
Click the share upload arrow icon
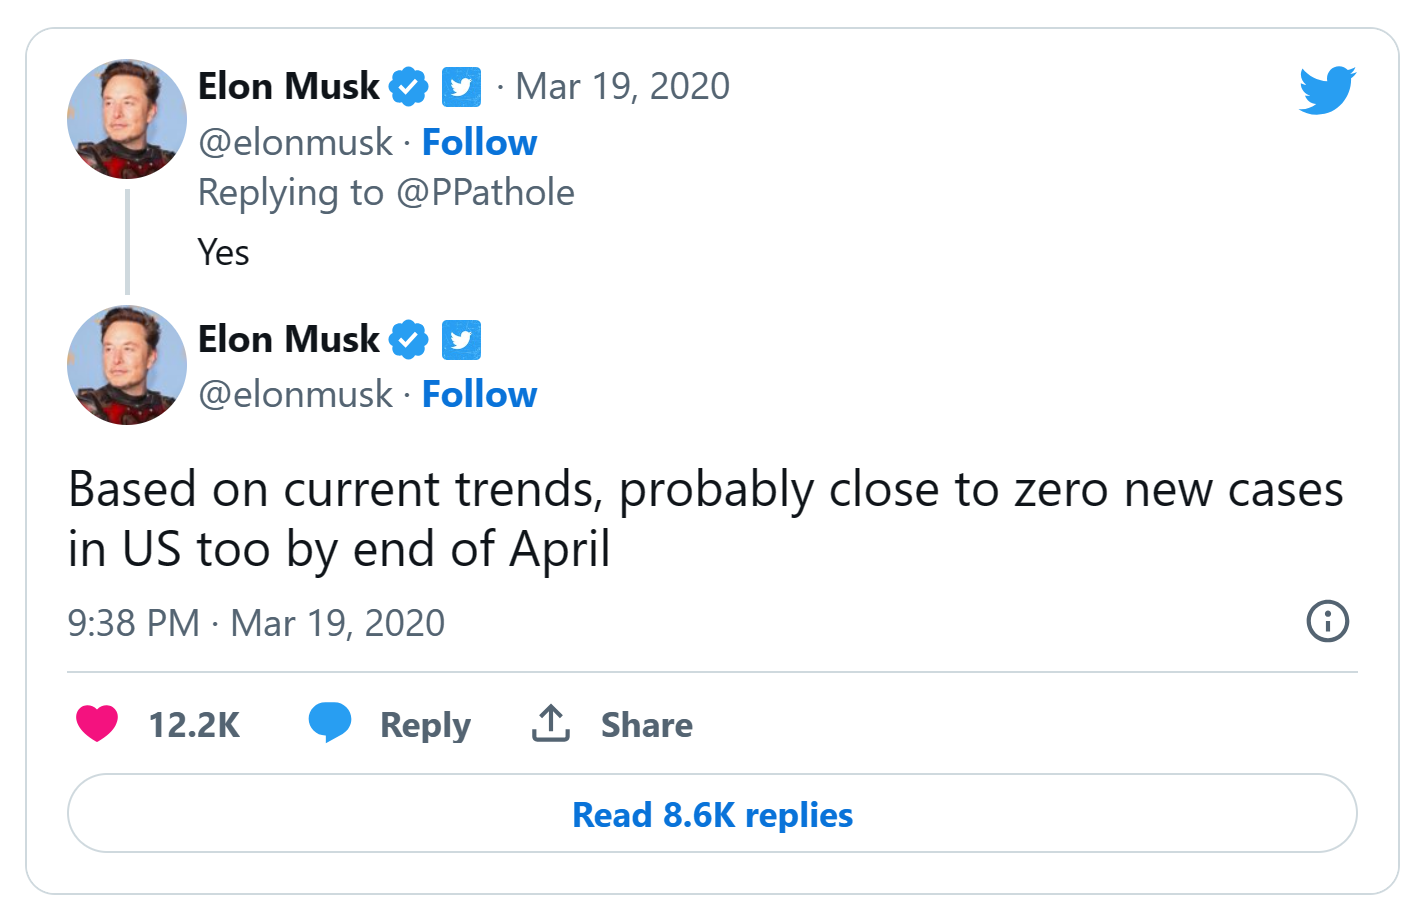pyautogui.click(x=551, y=723)
